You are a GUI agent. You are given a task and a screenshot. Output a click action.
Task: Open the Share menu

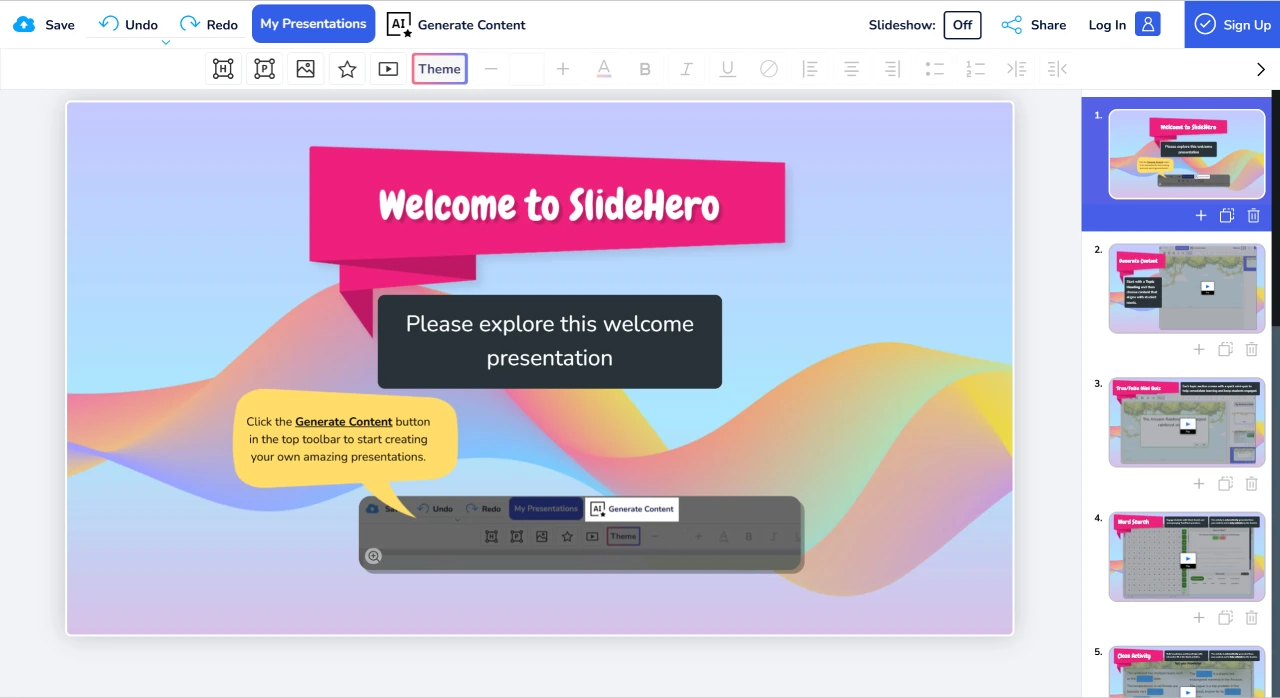[1034, 25]
